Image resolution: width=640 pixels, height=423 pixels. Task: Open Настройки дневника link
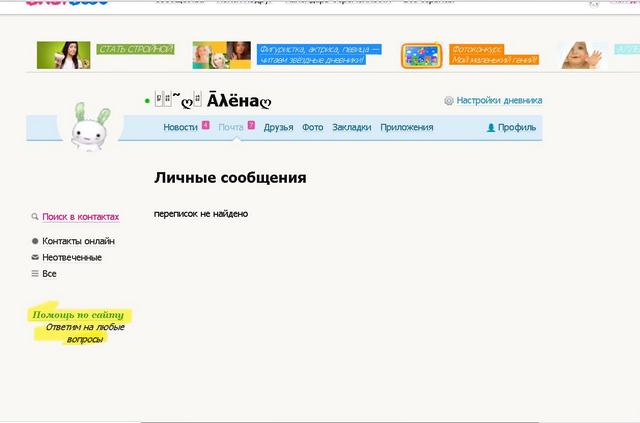click(499, 100)
